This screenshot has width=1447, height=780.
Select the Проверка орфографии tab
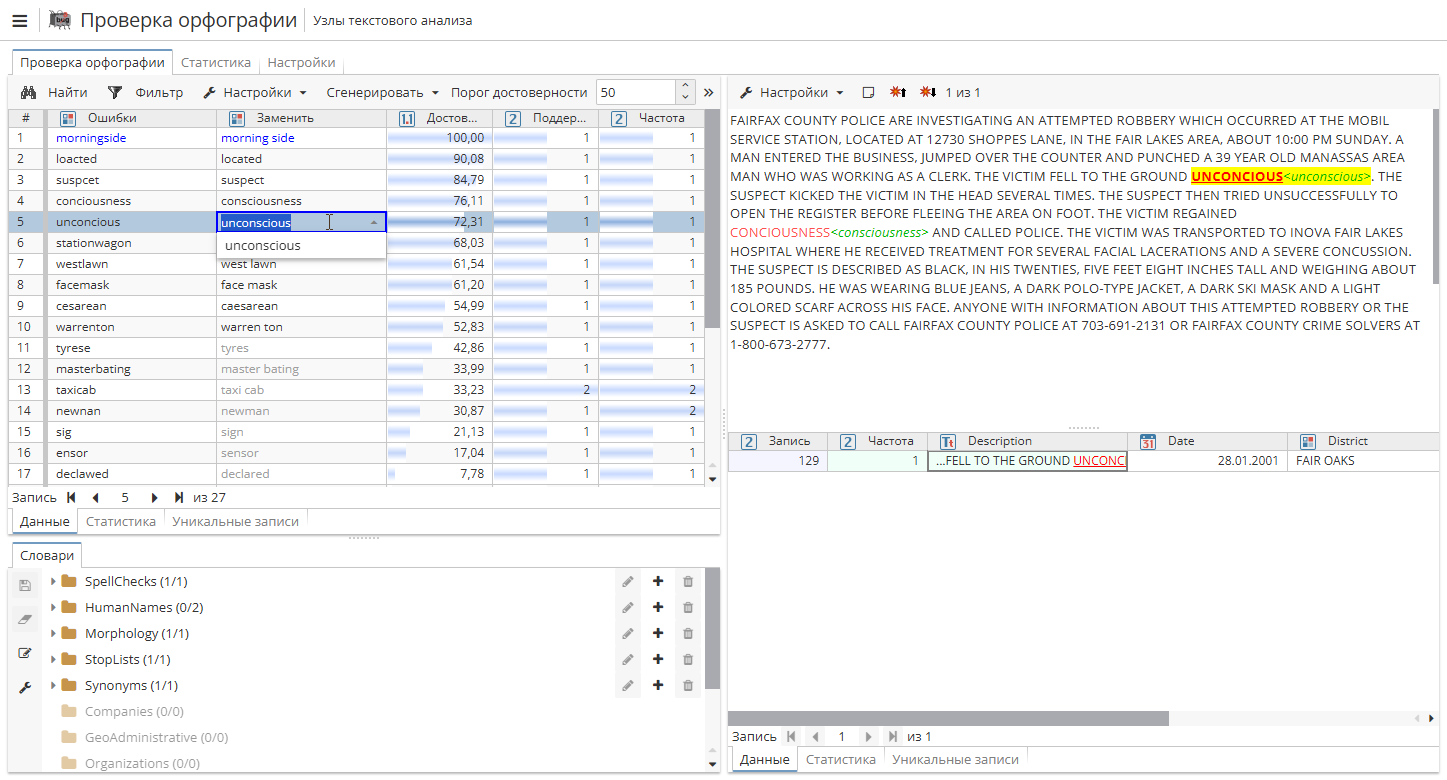click(x=92, y=62)
